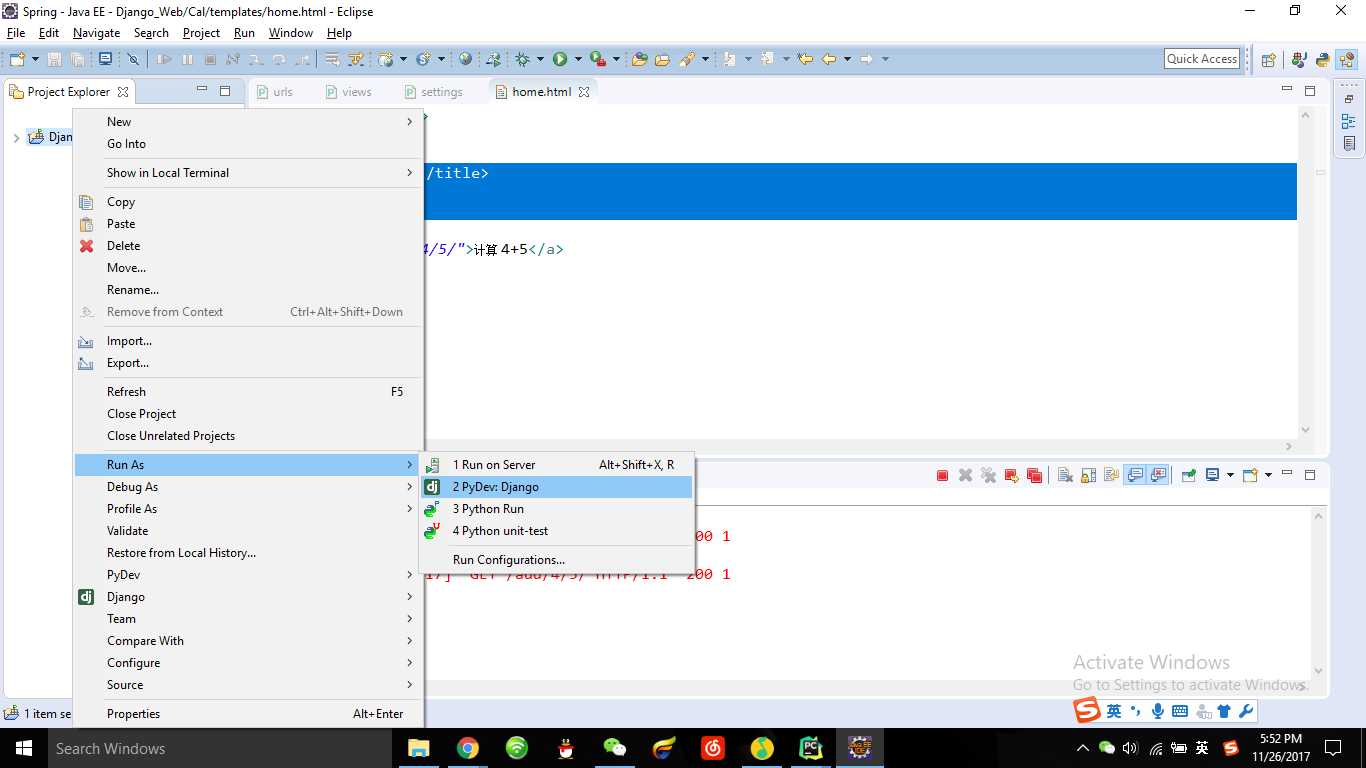Expand the New submenu in context menu

tap(249, 122)
